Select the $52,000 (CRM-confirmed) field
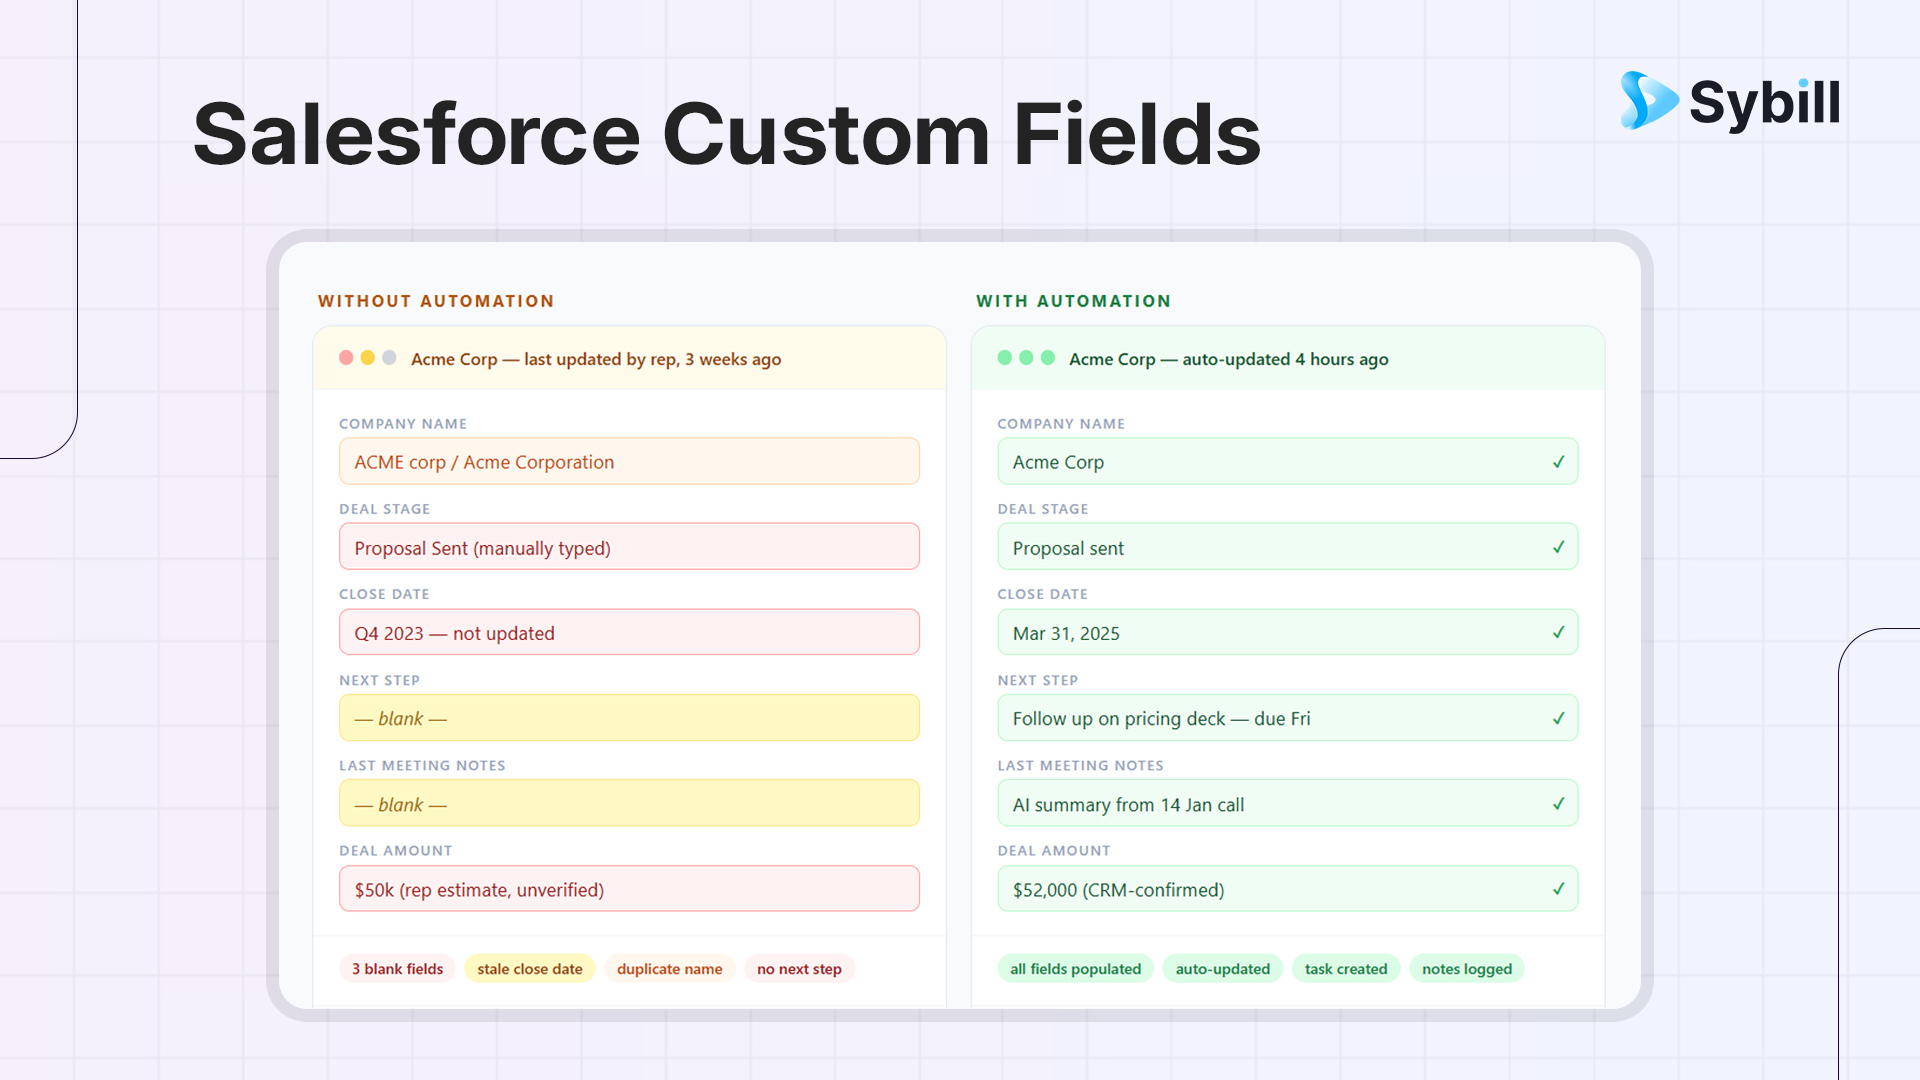 click(1288, 889)
